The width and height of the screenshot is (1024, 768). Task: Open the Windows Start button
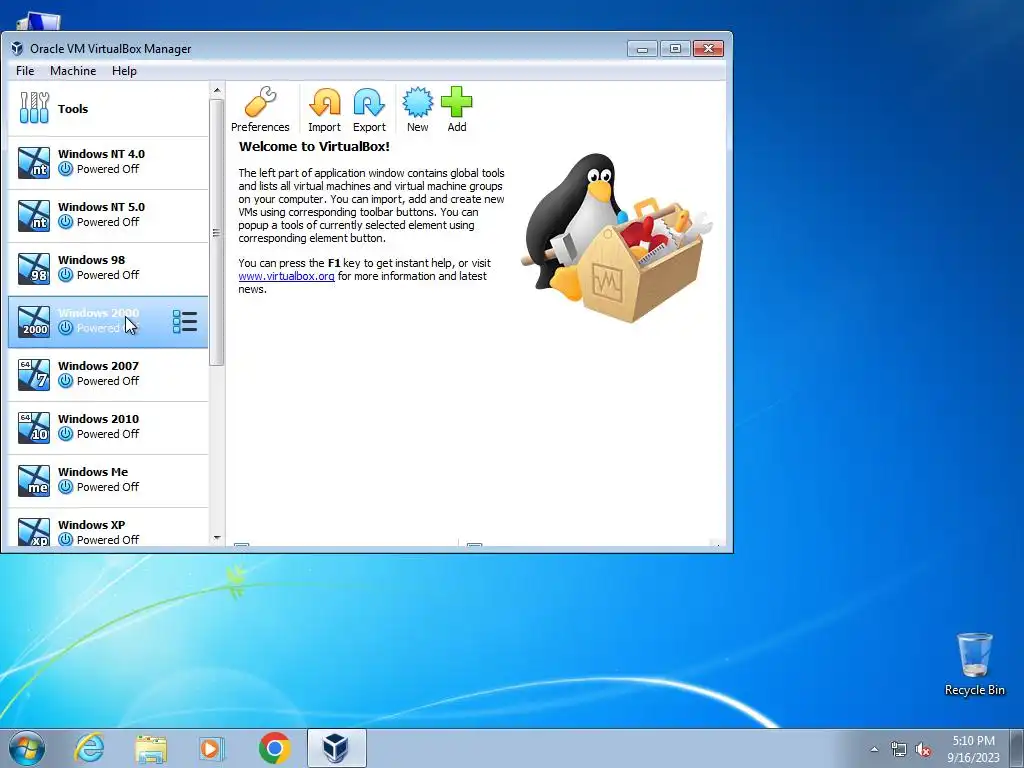[x=27, y=748]
